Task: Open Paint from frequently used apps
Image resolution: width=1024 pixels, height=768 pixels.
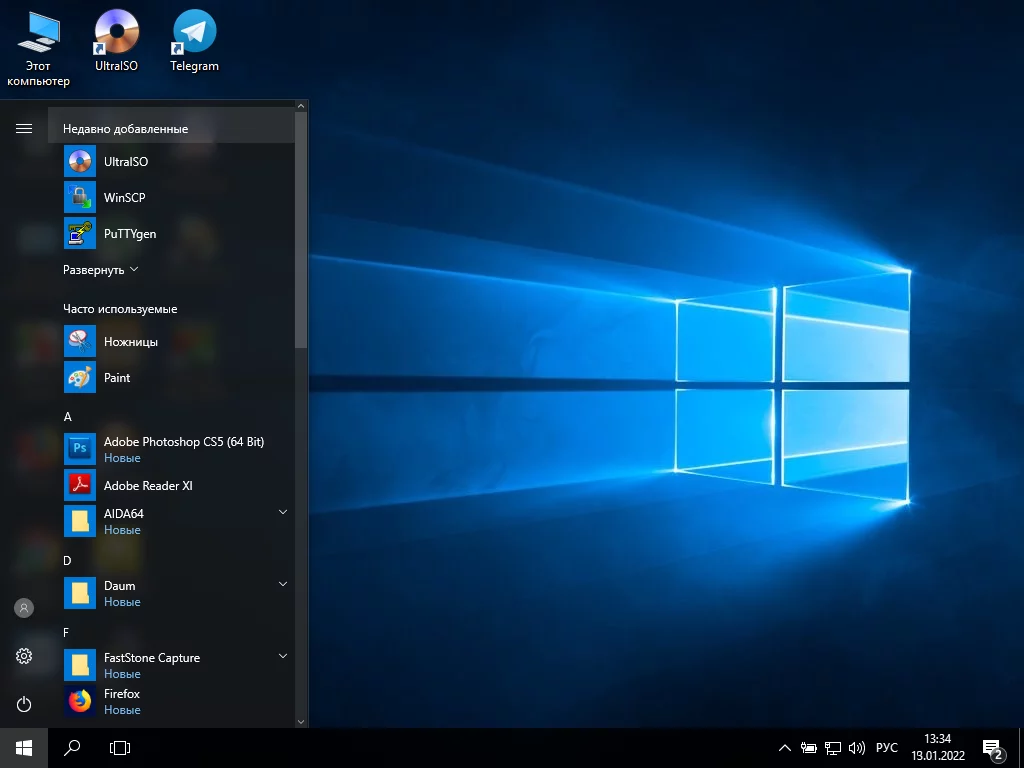Action: click(x=117, y=378)
